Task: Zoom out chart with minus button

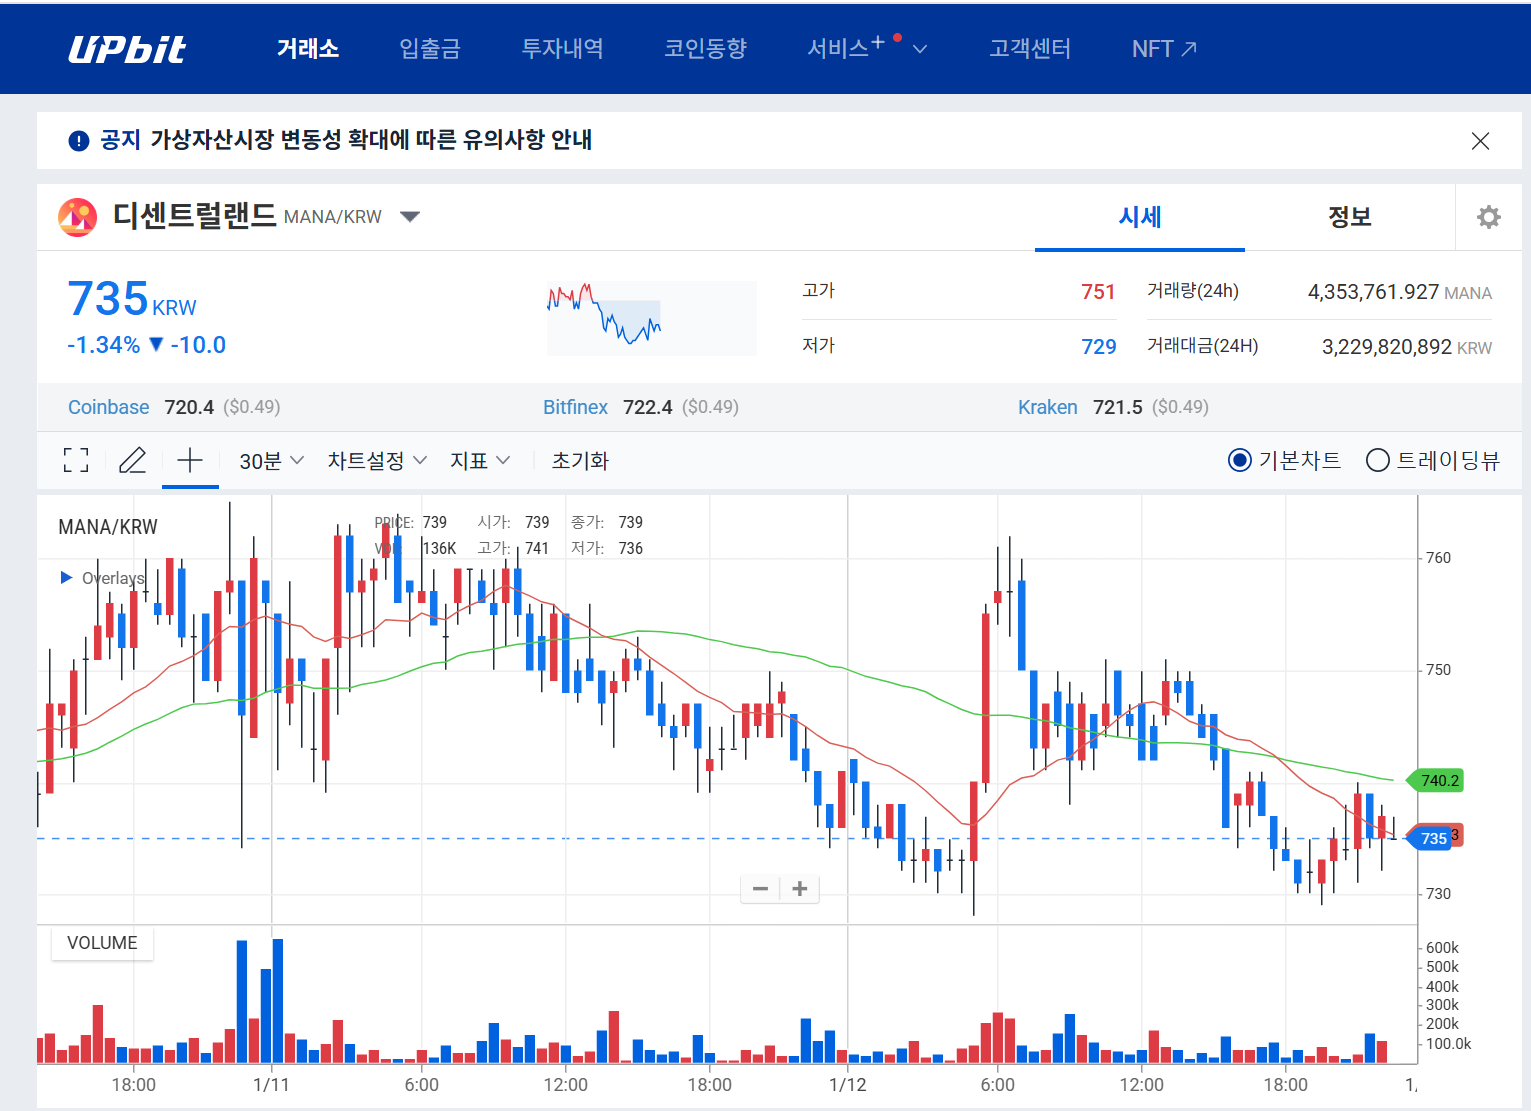Action: [760, 889]
